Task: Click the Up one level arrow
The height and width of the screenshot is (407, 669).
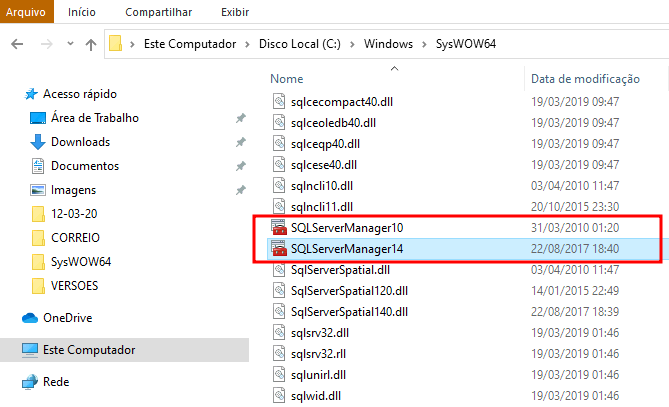Action: click(x=91, y=44)
